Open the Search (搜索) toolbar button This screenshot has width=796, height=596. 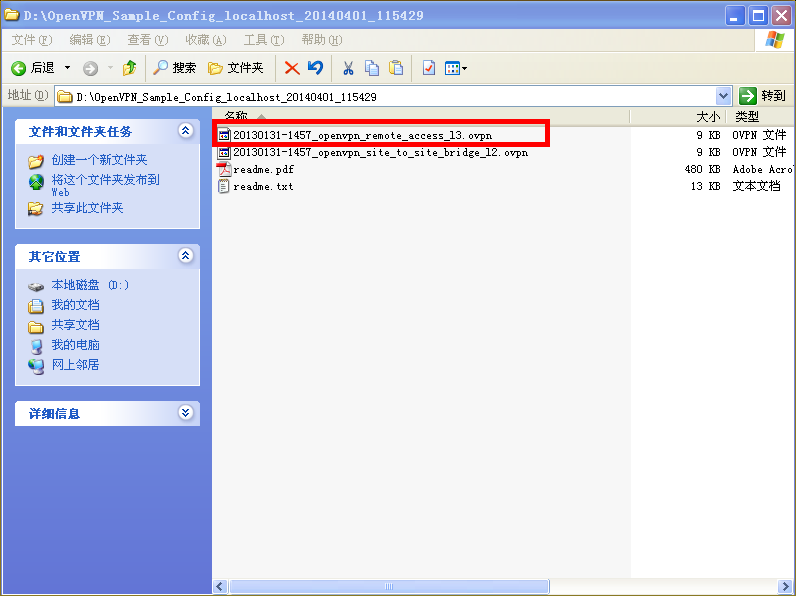pos(174,68)
